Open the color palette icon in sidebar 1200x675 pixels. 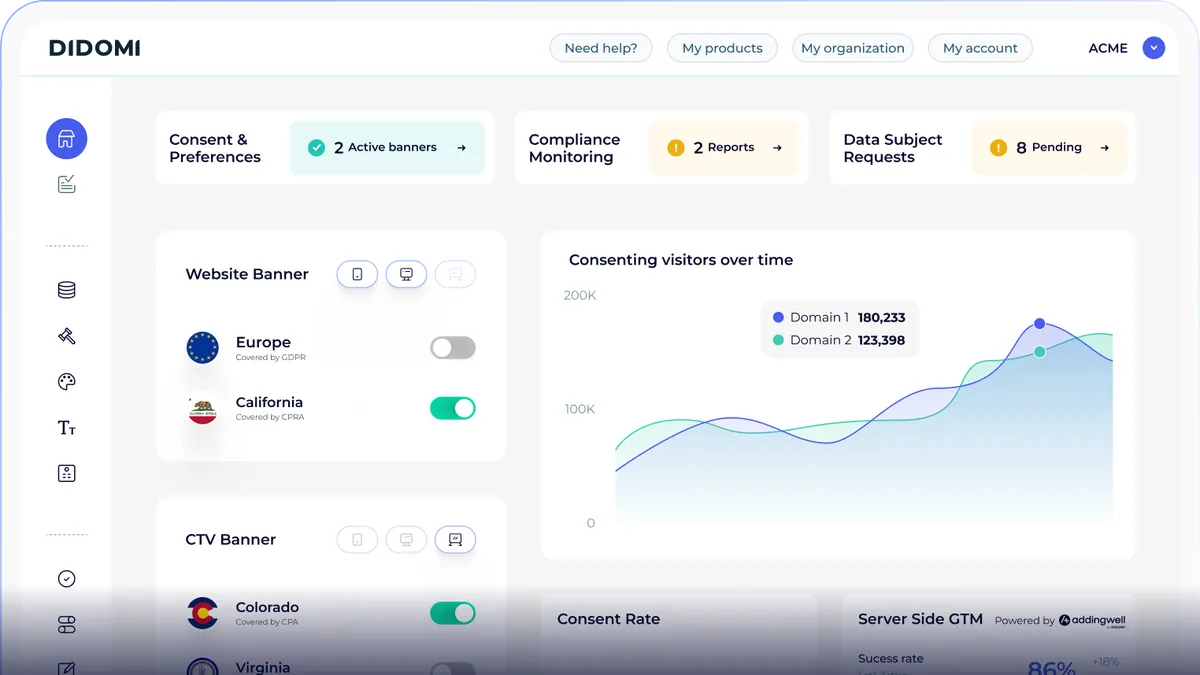[66, 382]
